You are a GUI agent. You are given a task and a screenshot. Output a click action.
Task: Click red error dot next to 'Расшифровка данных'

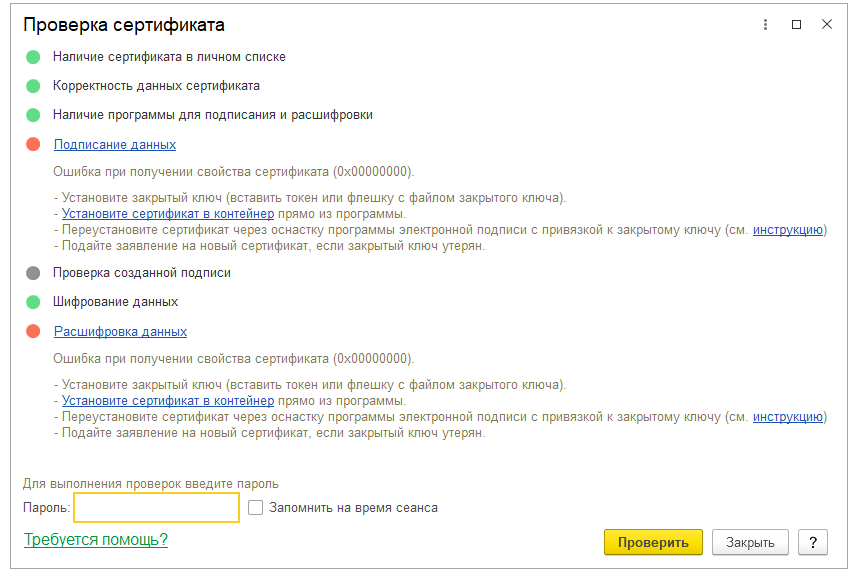point(33,331)
